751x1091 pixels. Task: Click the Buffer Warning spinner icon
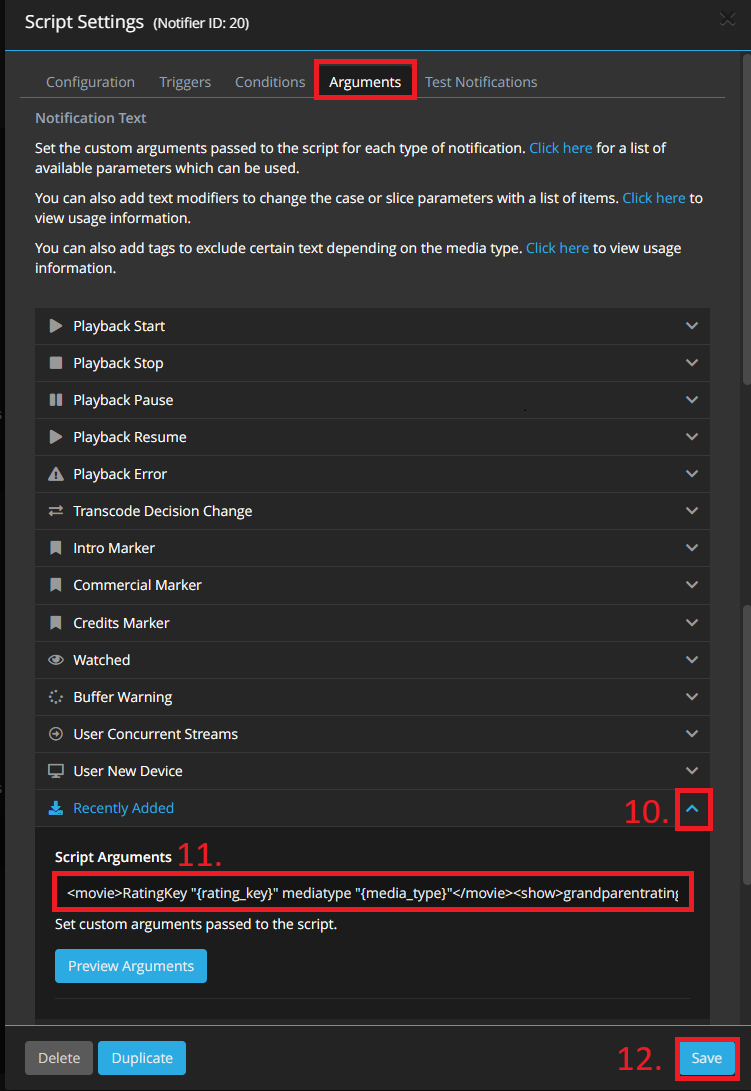56,697
